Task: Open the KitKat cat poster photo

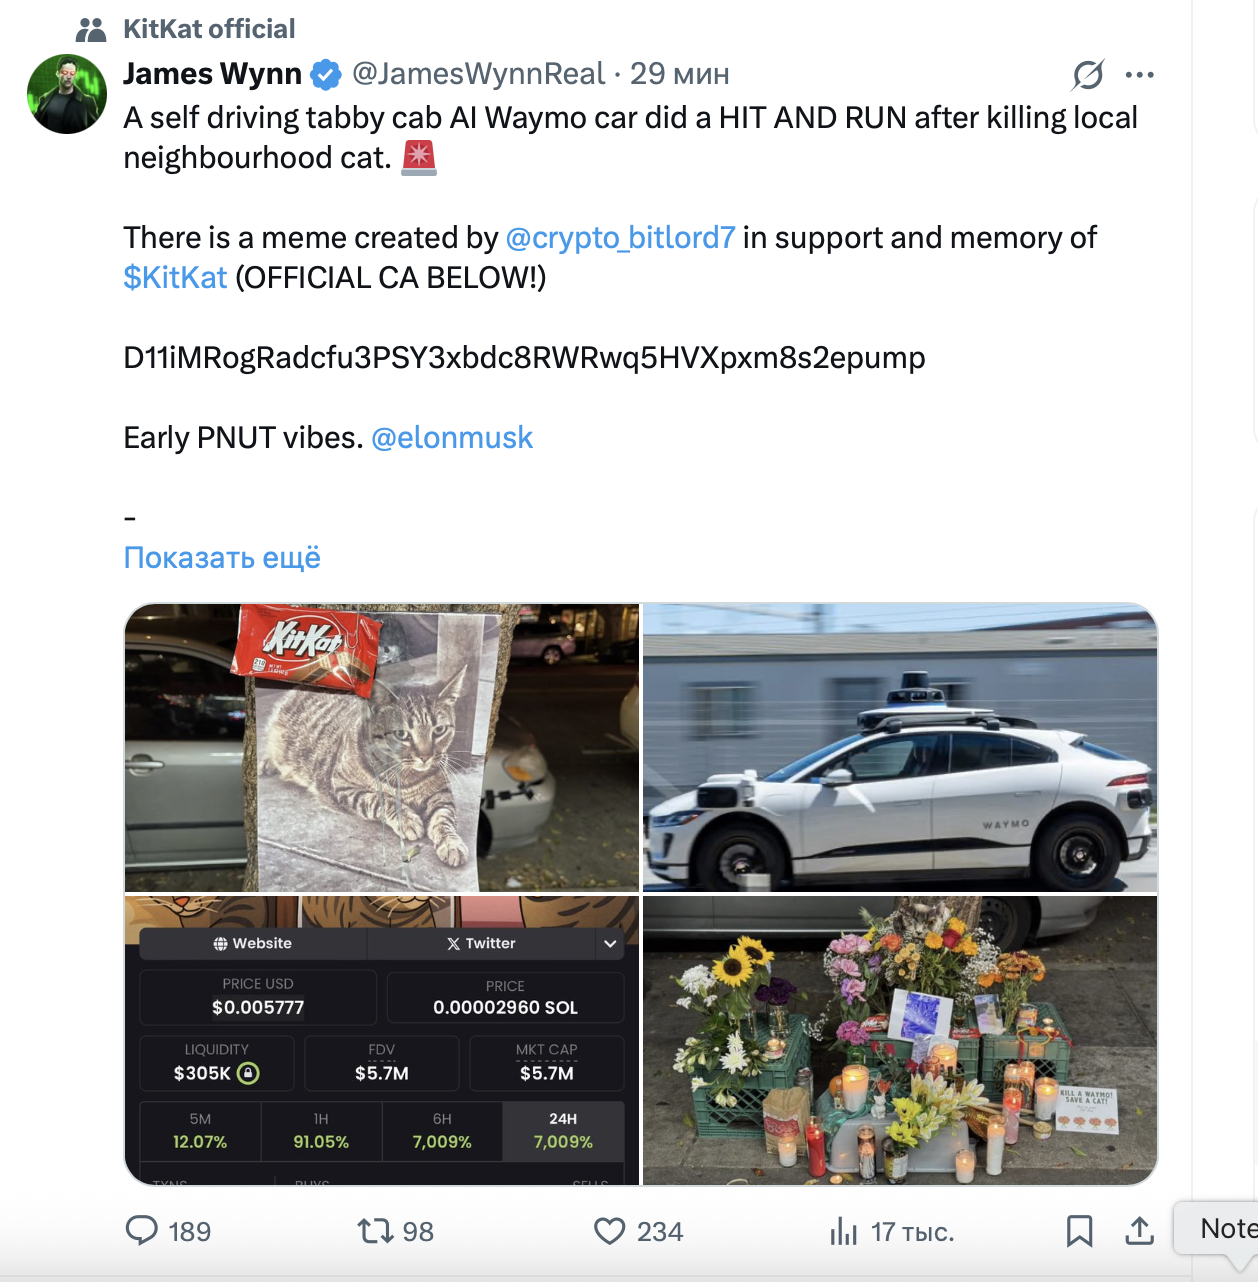Action: point(381,747)
